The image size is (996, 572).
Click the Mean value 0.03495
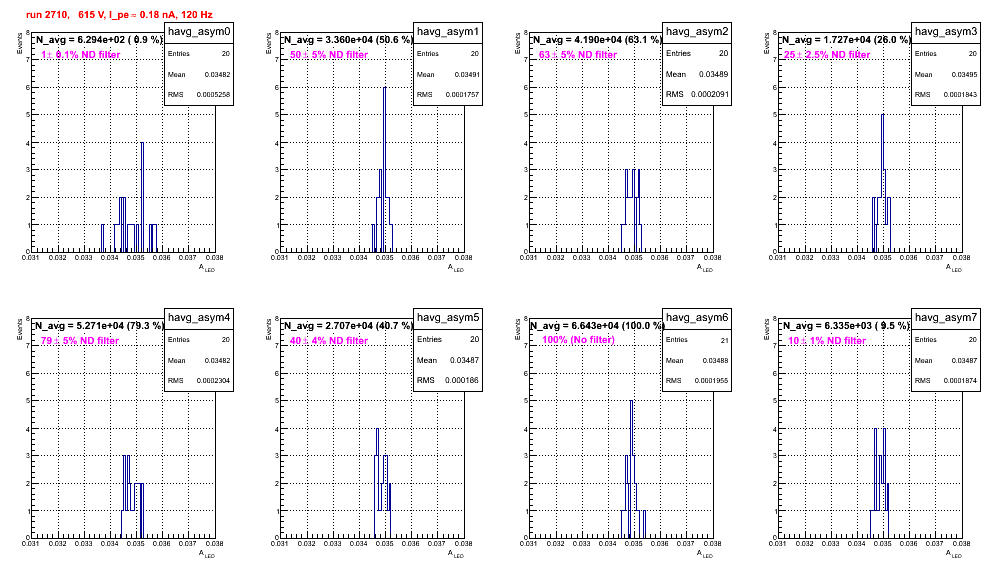[964, 74]
